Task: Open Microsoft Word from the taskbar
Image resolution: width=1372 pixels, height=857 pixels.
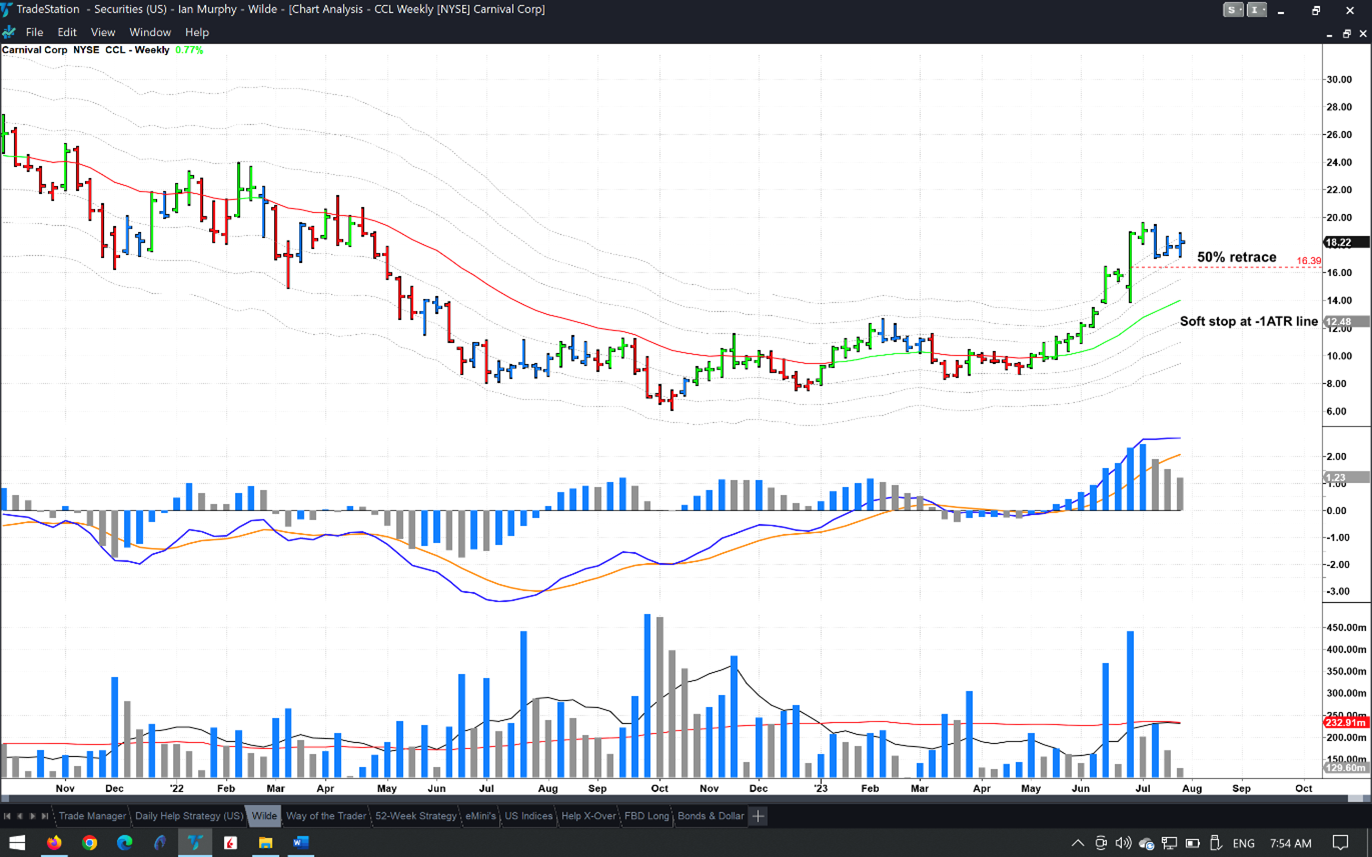Action: (300, 843)
